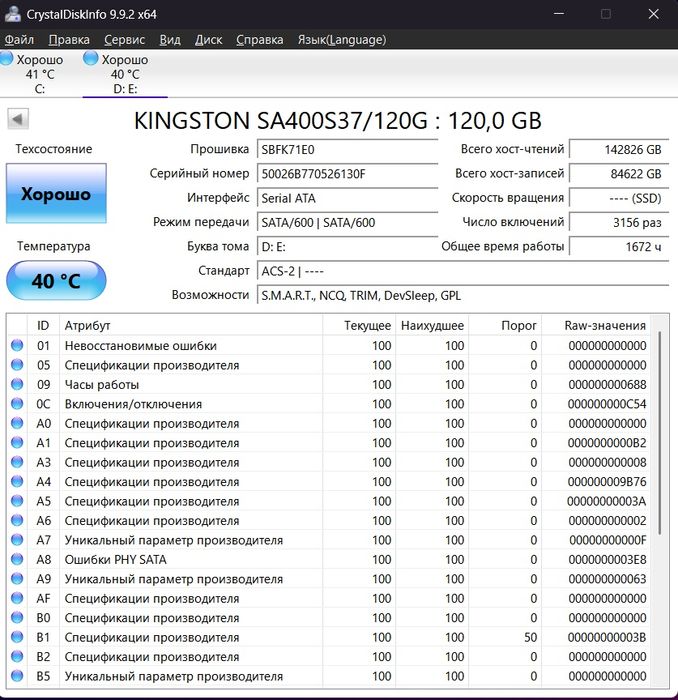Click the CrystalDiskInfo app icon in title bar
Image resolution: width=678 pixels, height=700 pixels.
point(12,13)
